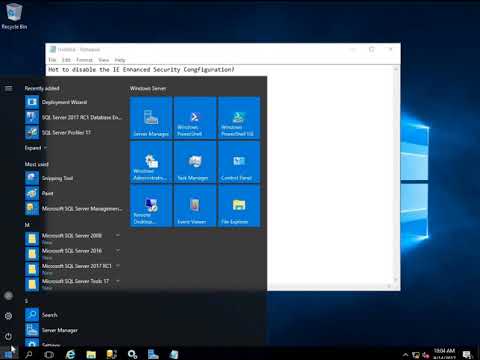The image size is (480, 360).
Task: Expand the Microsoft SQL Server 2016 folder
Action: coord(74,253)
